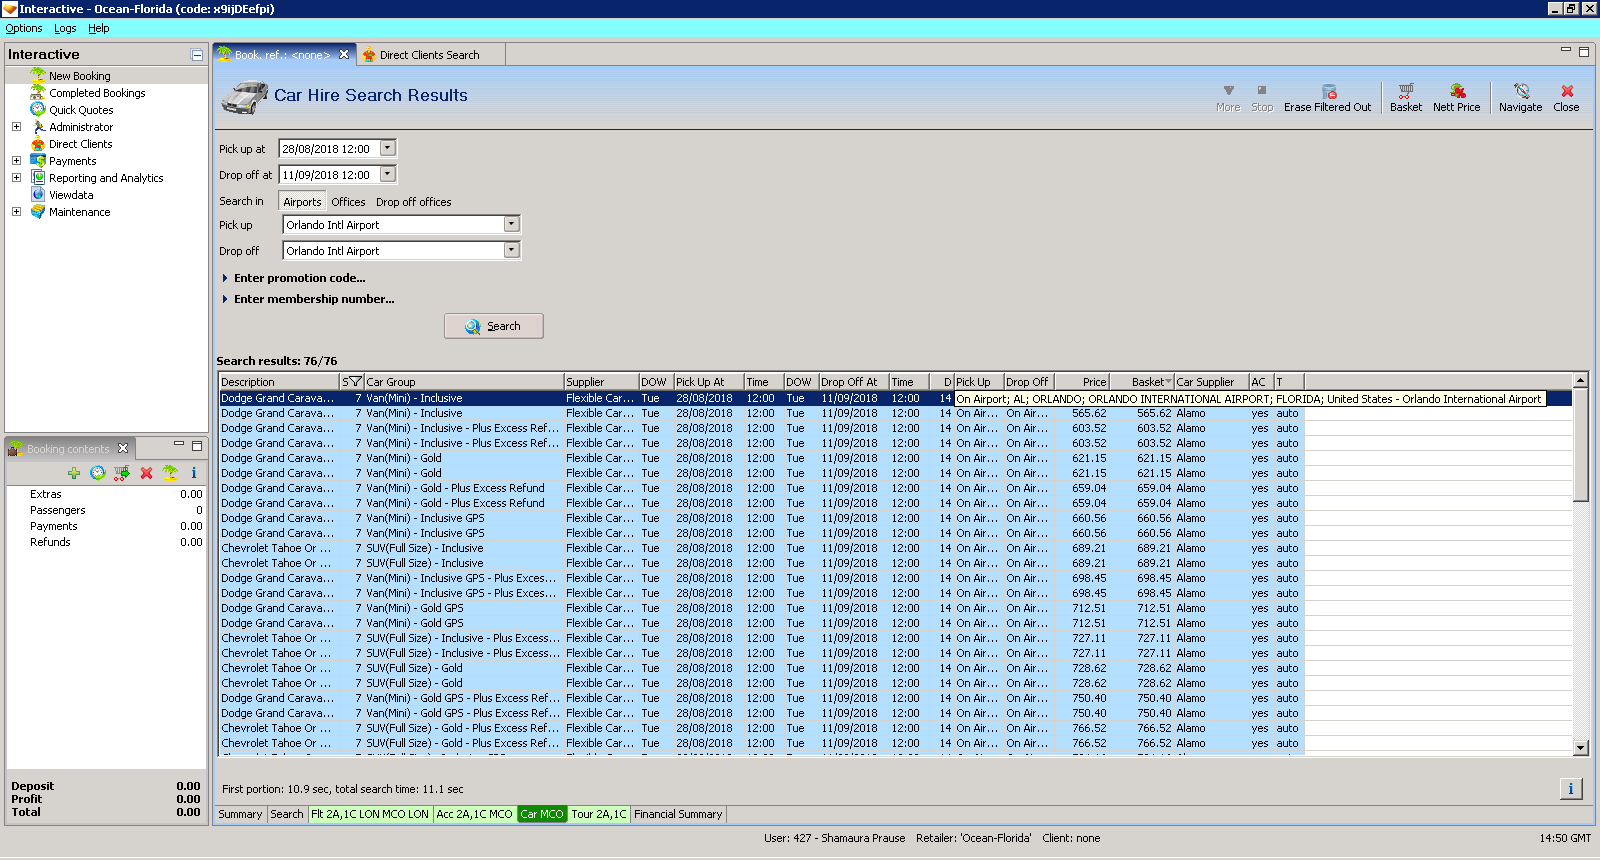Click the Nett Price toolbar icon
1600x860 pixels.
[1456, 91]
